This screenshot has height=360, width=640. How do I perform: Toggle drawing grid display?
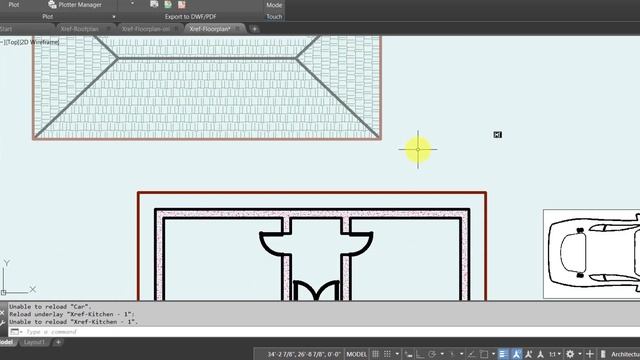click(375, 354)
